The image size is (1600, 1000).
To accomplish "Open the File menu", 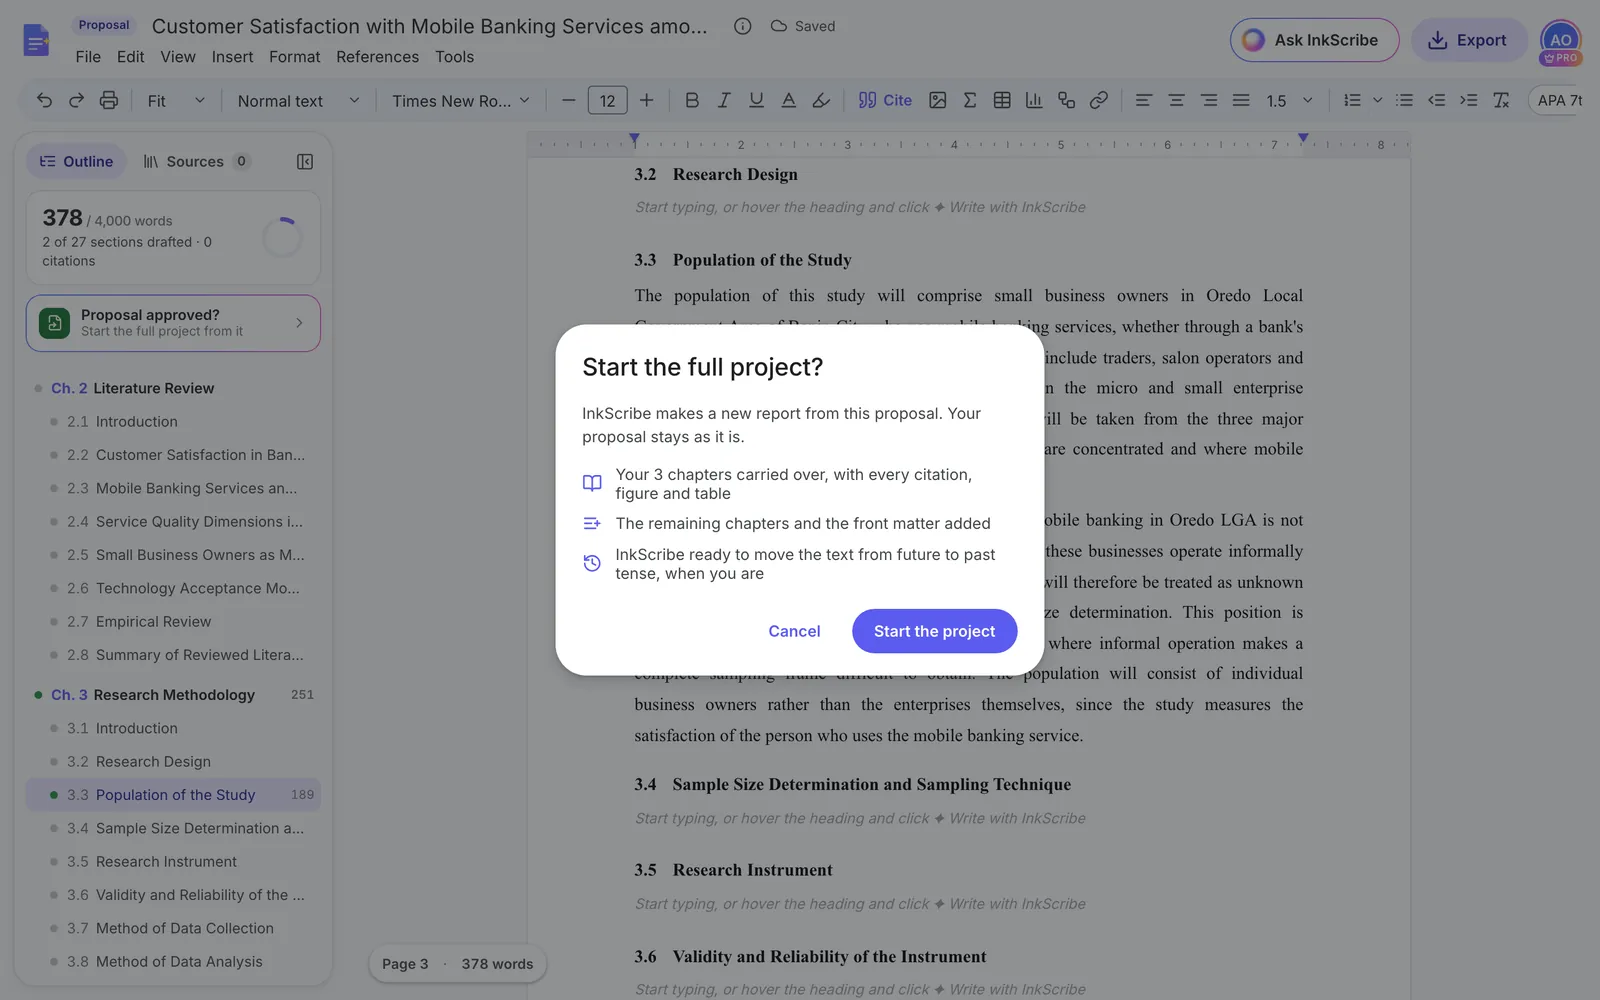I will tap(88, 57).
